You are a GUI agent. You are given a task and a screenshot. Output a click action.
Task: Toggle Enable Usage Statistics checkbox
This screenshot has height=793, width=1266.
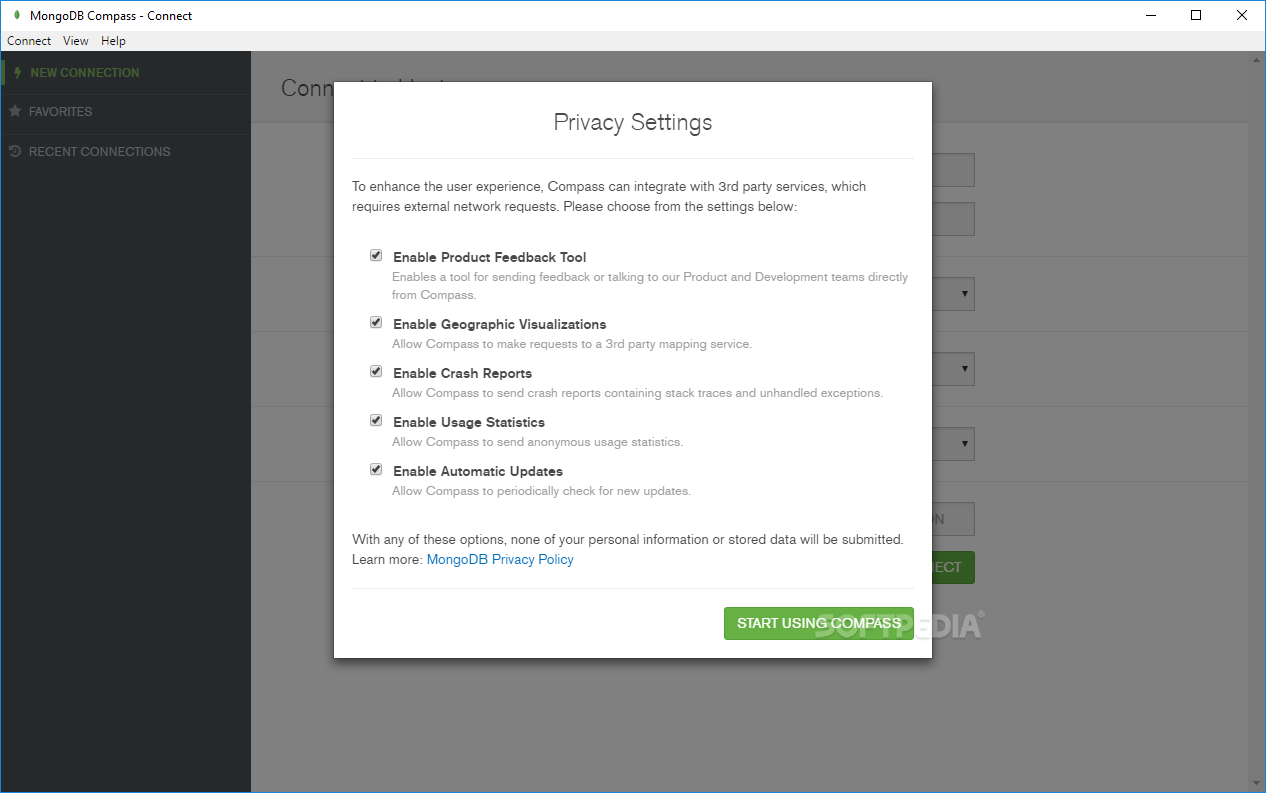pyautogui.click(x=376, y=420)
